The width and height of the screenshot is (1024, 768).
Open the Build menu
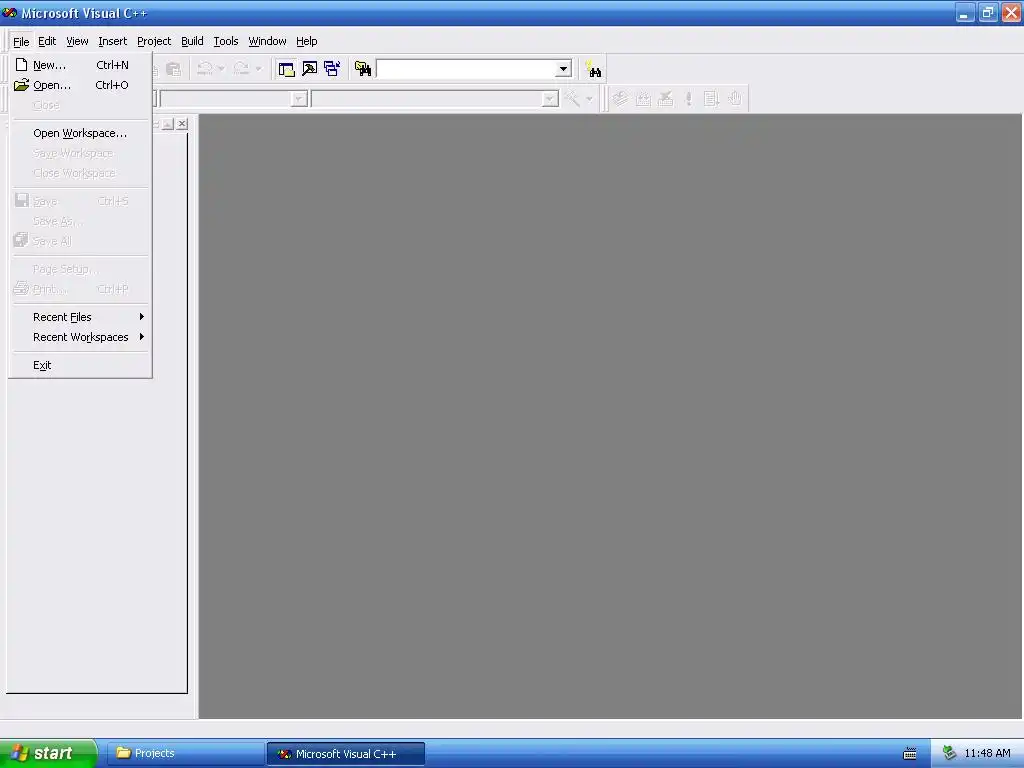192,41
